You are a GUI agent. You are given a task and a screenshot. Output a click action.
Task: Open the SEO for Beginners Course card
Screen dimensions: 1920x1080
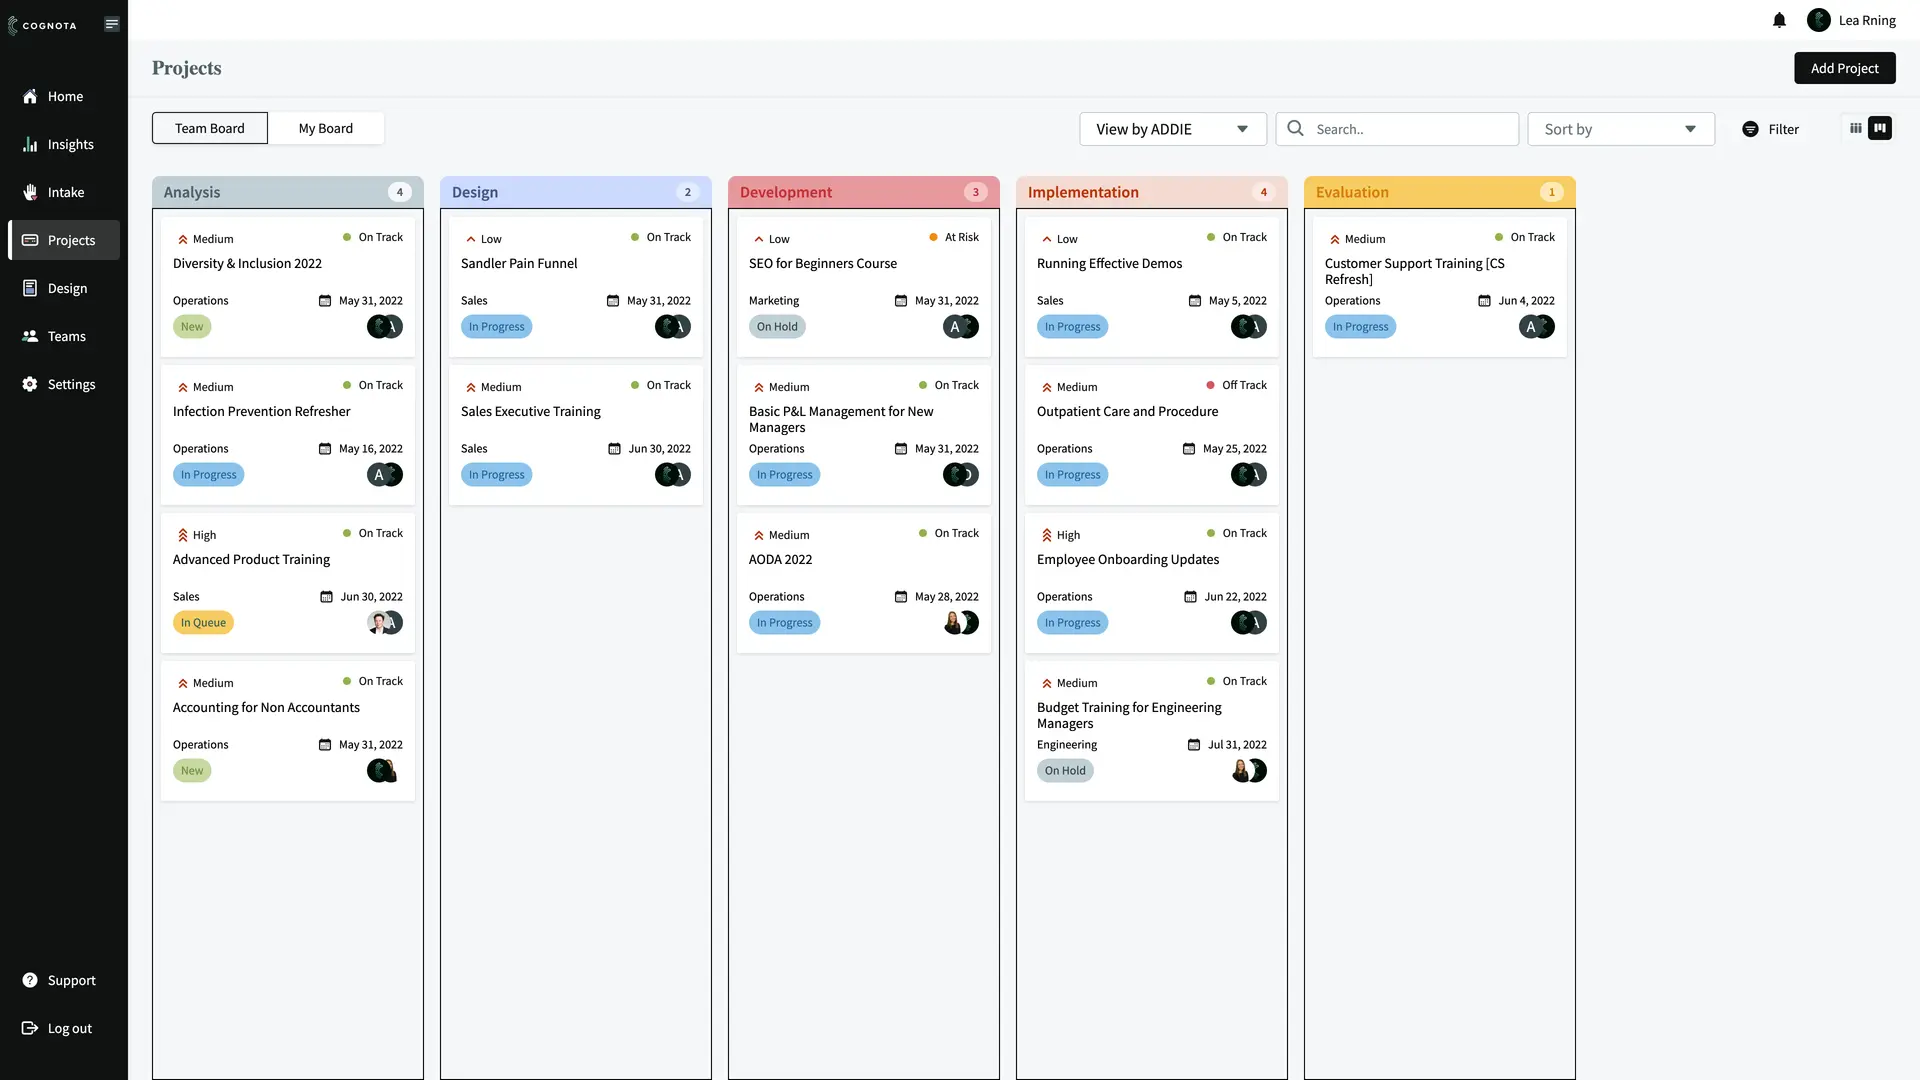(x=823, y=264)
